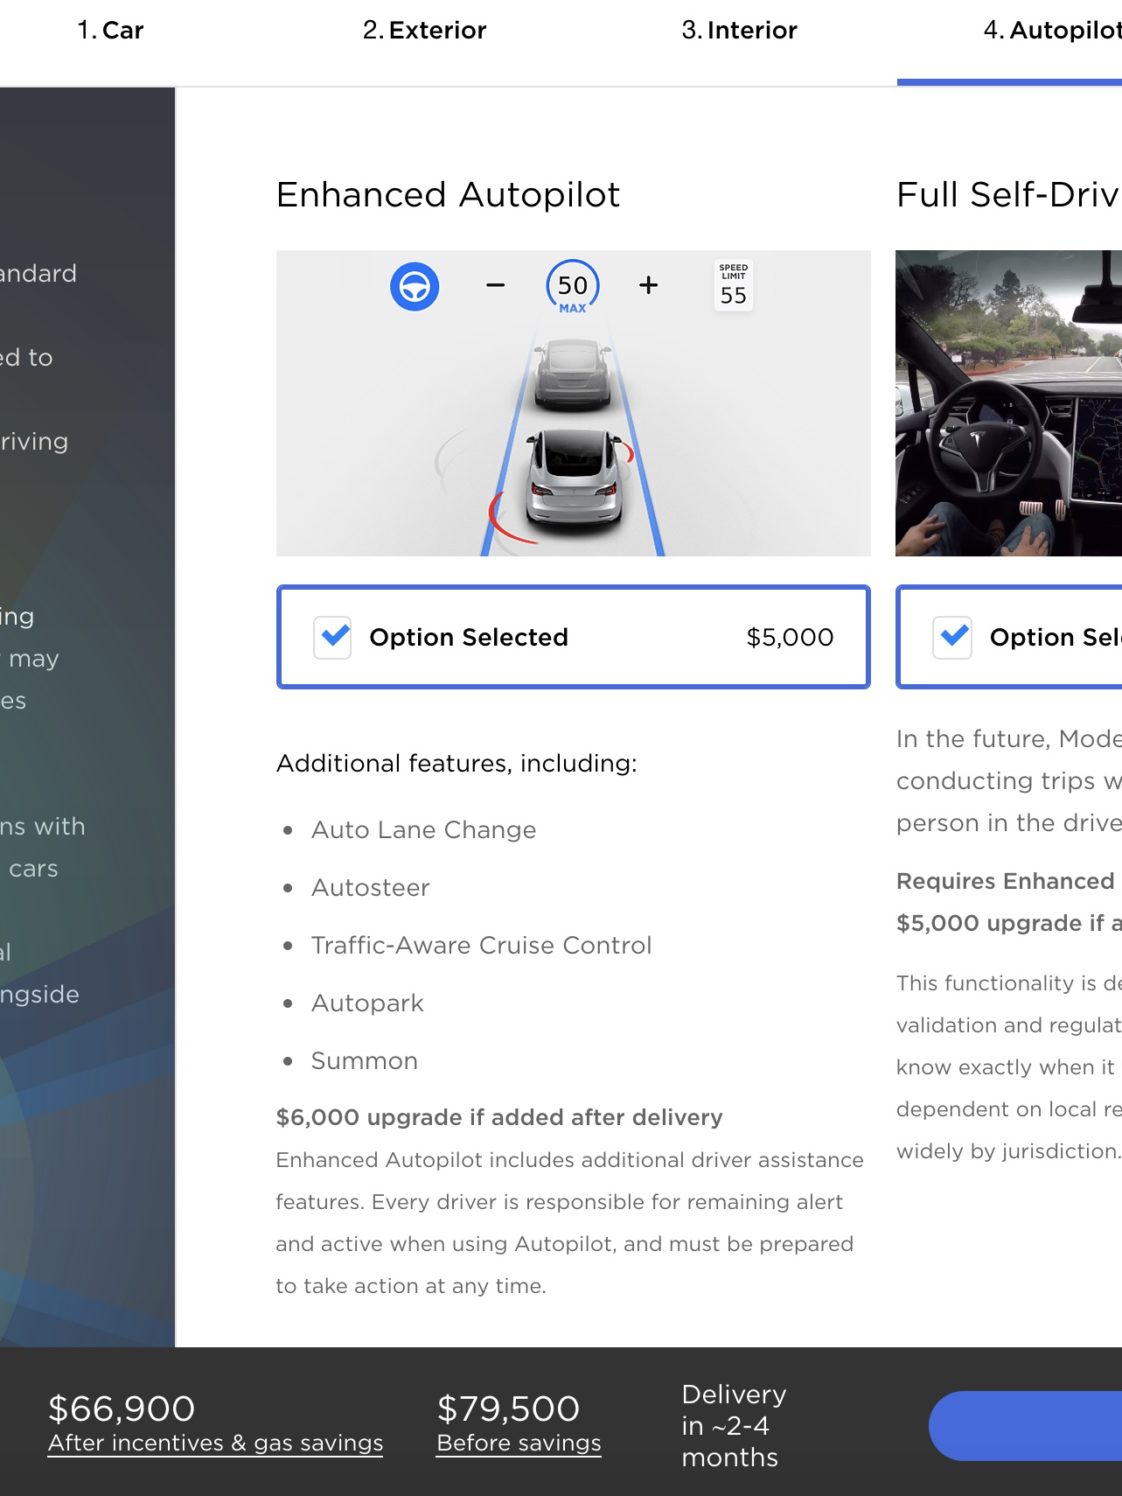This screenshot has height=1496, width=1122.
Task: Click the blue steering wheel Autosteer icon
Action: [414, 287]
